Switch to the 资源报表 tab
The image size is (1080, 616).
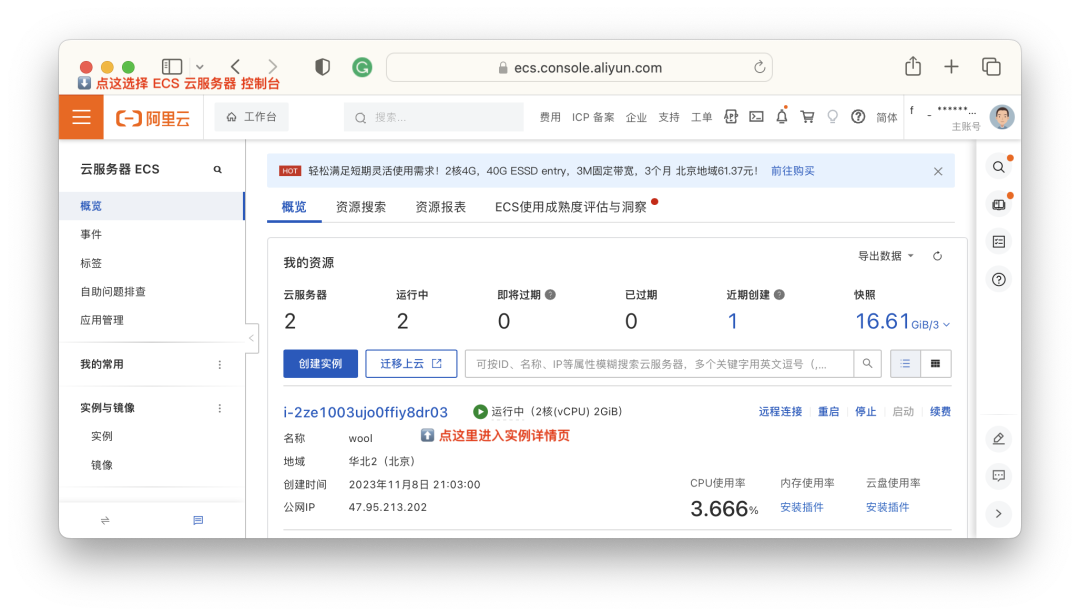(x=441, y=207)
